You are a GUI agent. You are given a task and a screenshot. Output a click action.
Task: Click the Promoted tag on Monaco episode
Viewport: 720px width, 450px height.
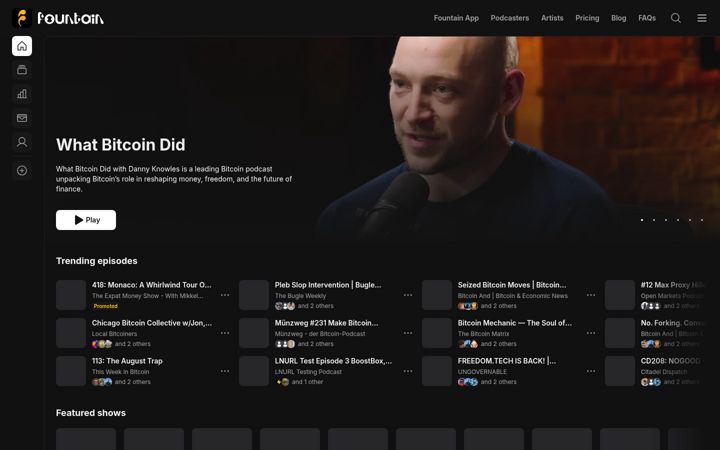(x=106, y=306)
